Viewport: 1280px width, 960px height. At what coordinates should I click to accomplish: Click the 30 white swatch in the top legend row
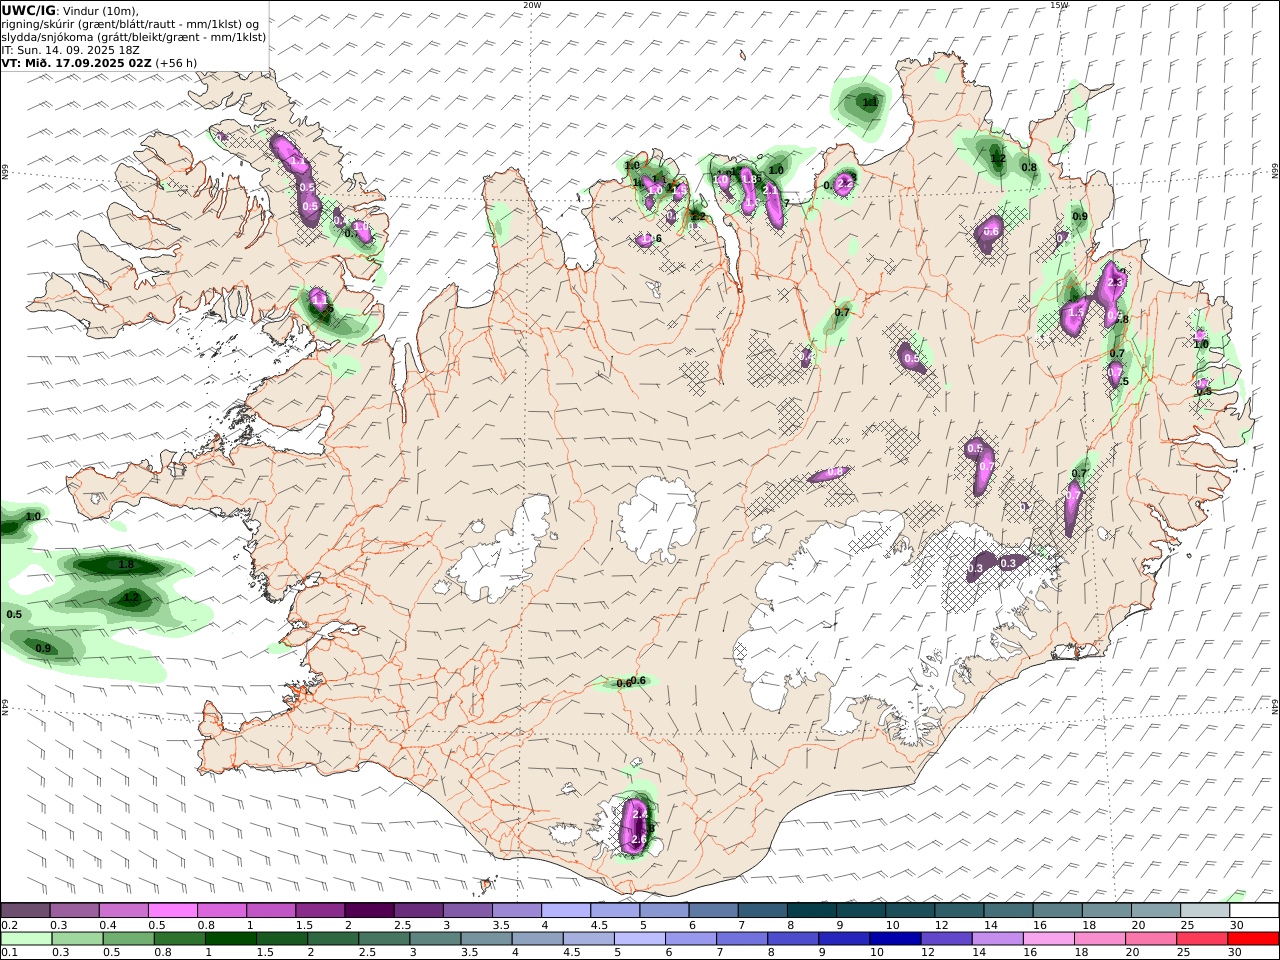(x=1253, y=911)
